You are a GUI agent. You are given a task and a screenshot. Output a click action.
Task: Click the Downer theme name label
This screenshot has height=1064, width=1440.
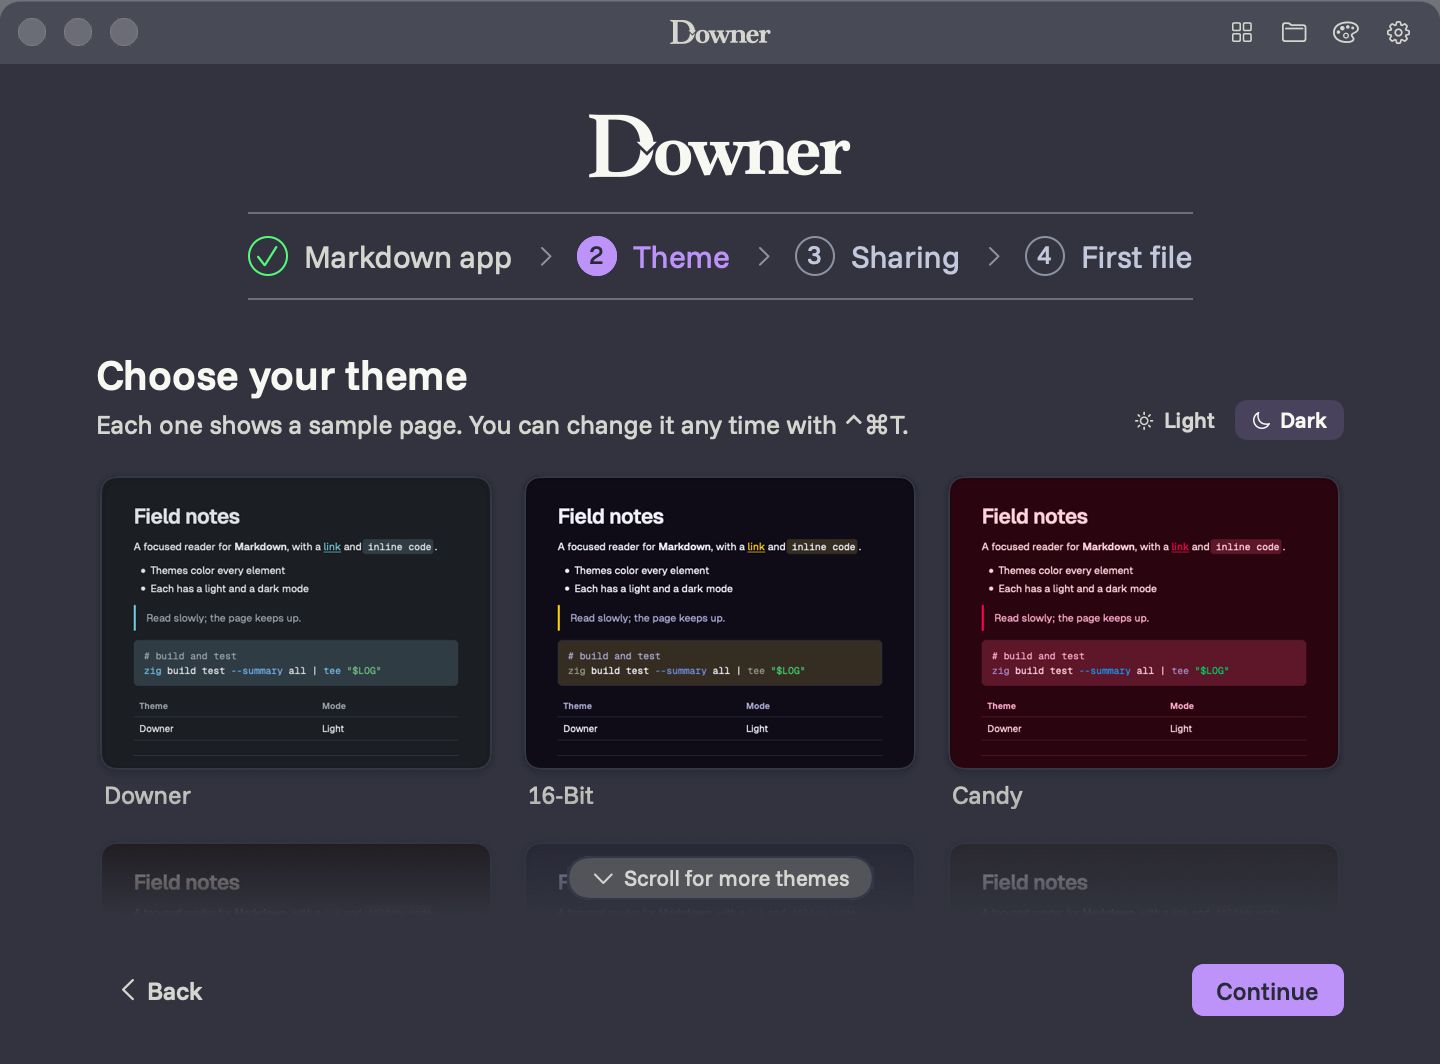coord(147,796)
